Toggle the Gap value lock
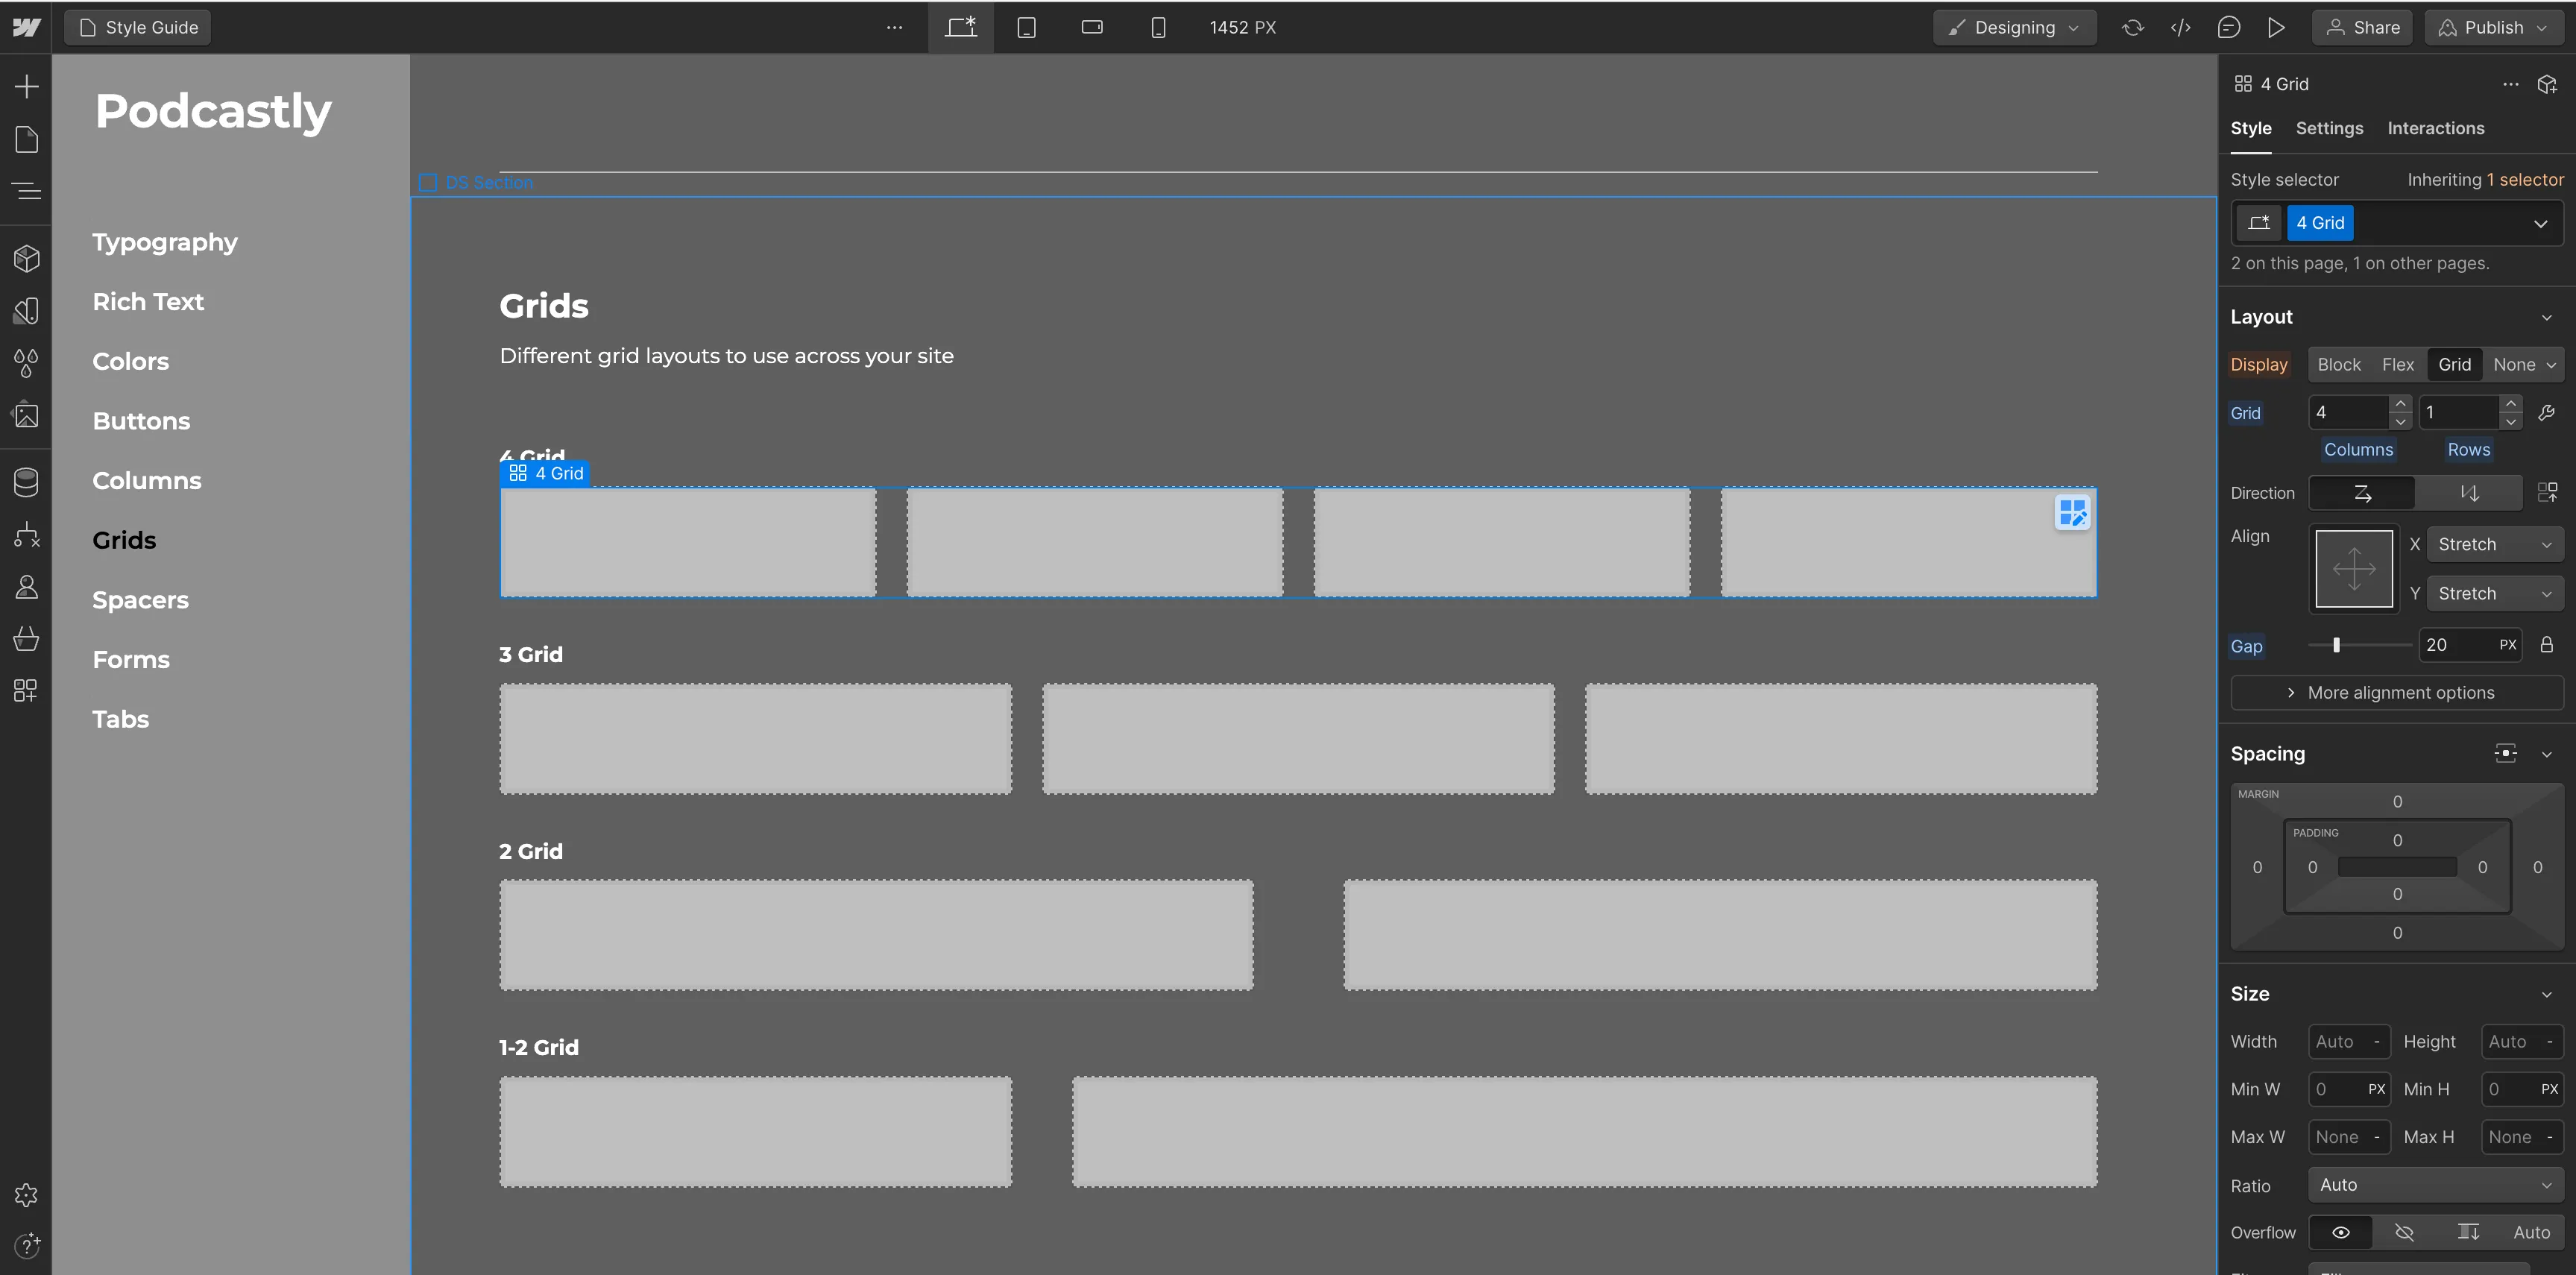The height and width of the screenshot is (1275, 2576). click(2548, 644)
